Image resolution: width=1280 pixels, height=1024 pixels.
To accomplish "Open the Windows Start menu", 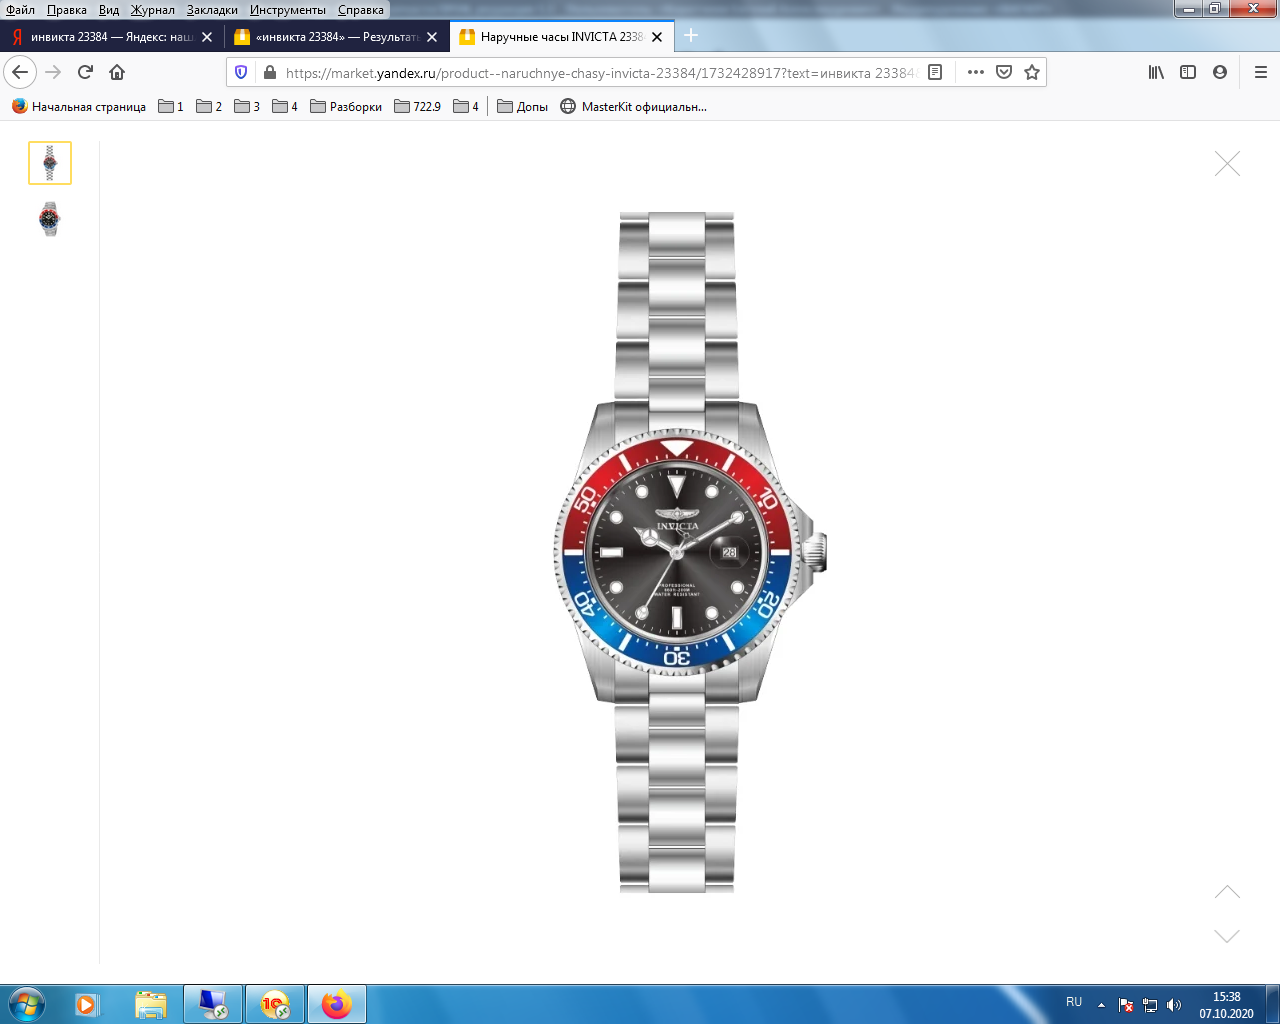I will pos(27,1004).
